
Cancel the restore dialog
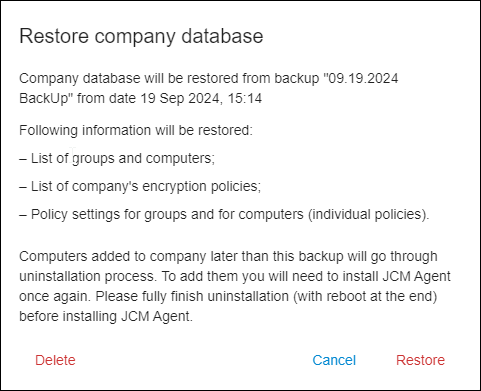coord(334,360)
